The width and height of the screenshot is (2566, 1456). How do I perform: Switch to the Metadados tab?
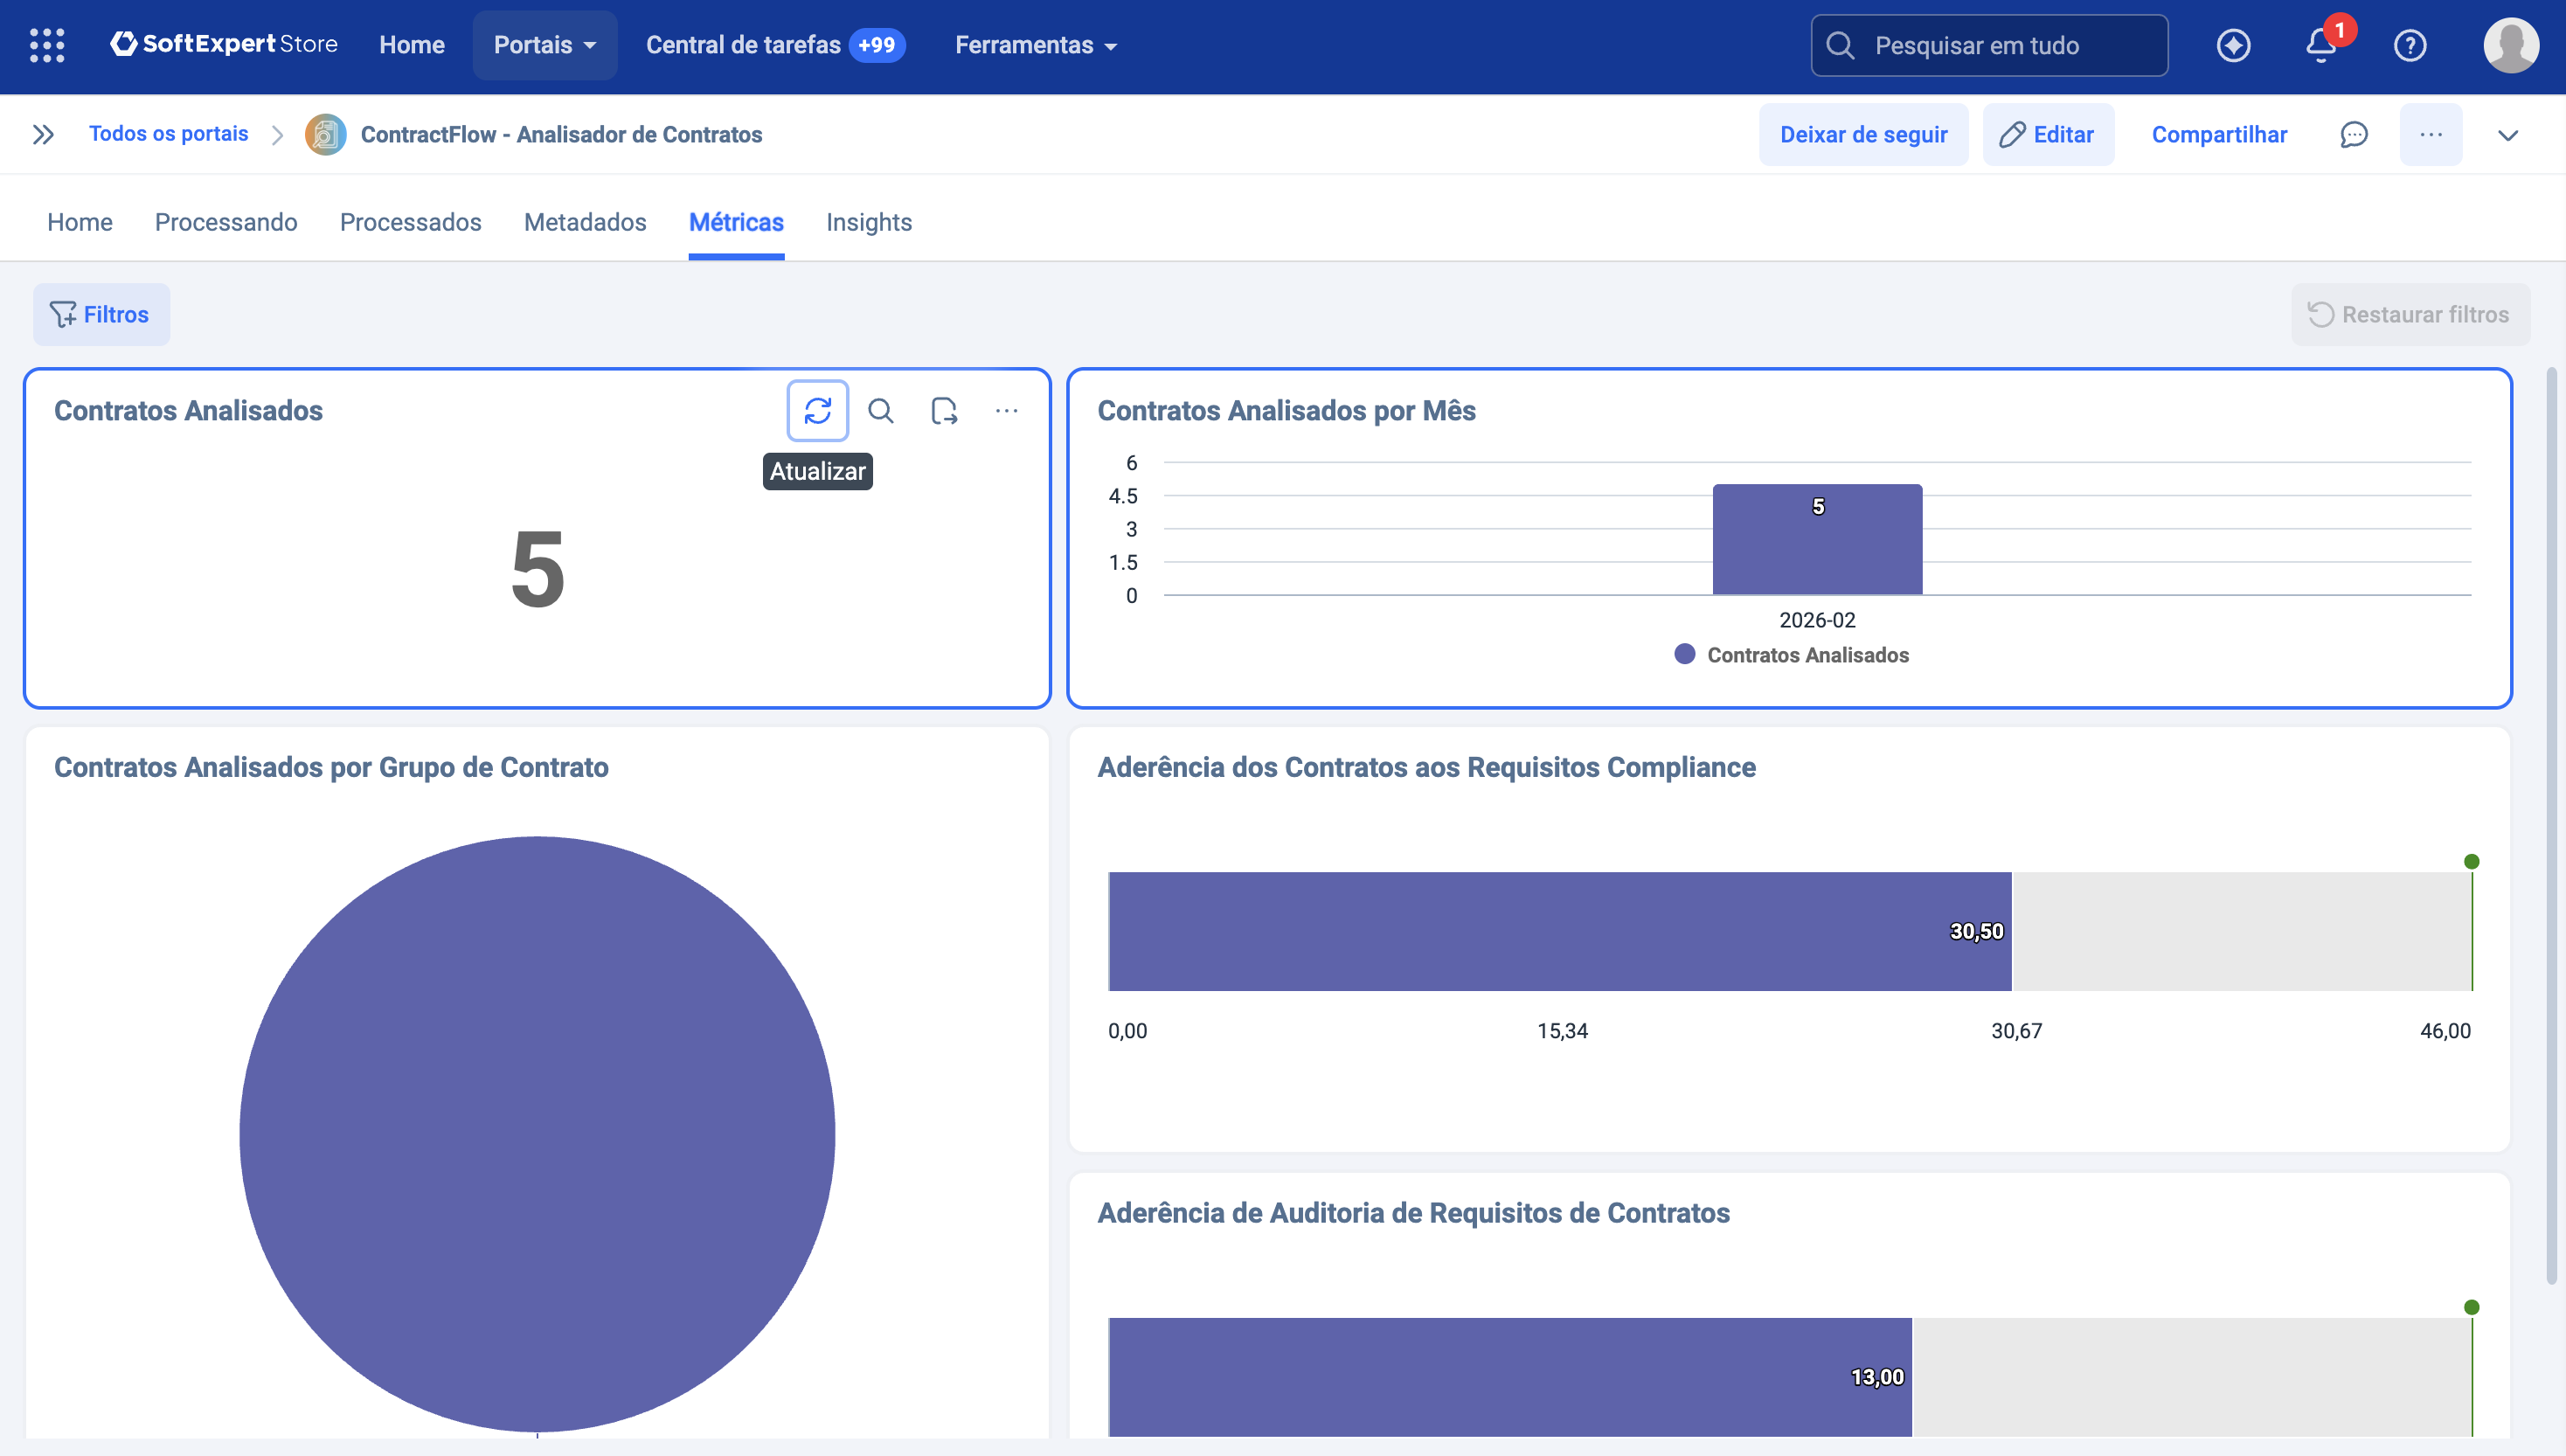click(x=585, y=222)
